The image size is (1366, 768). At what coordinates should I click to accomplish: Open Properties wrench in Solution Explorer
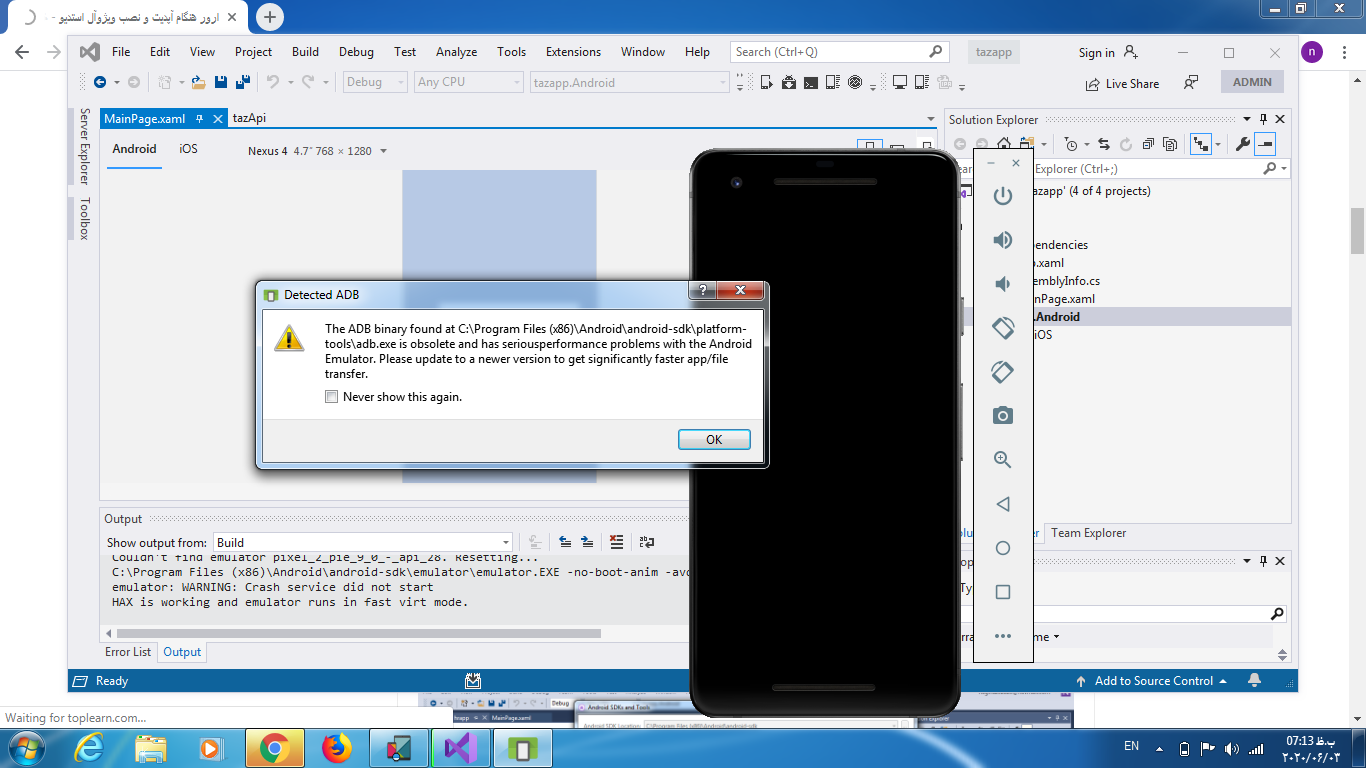tap(1243, 144)
